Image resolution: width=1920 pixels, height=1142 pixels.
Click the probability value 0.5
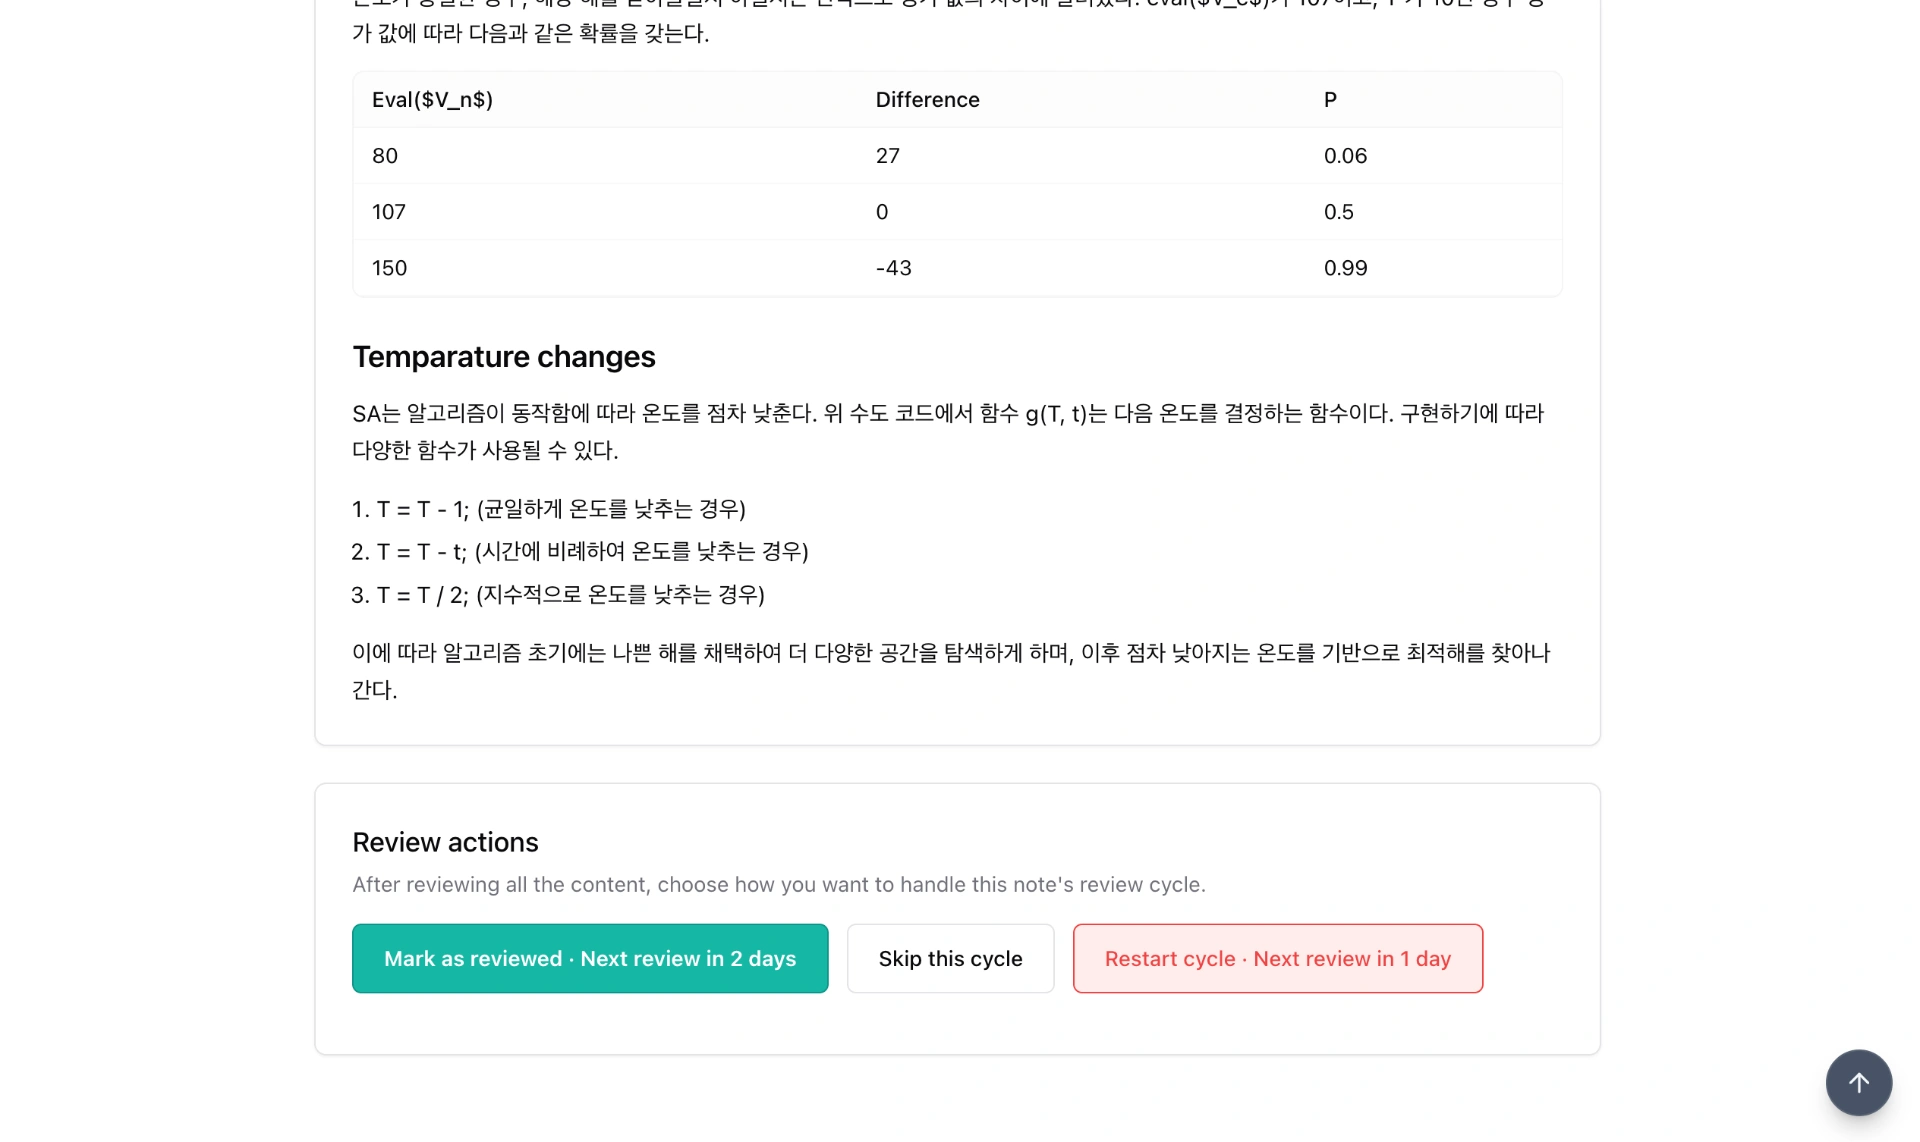[x=1338, y=212]
